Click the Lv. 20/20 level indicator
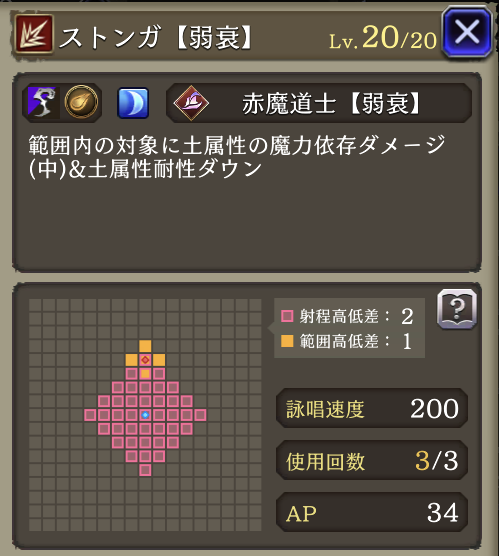Screen dimensions: 499x556 tap(383, 38)
